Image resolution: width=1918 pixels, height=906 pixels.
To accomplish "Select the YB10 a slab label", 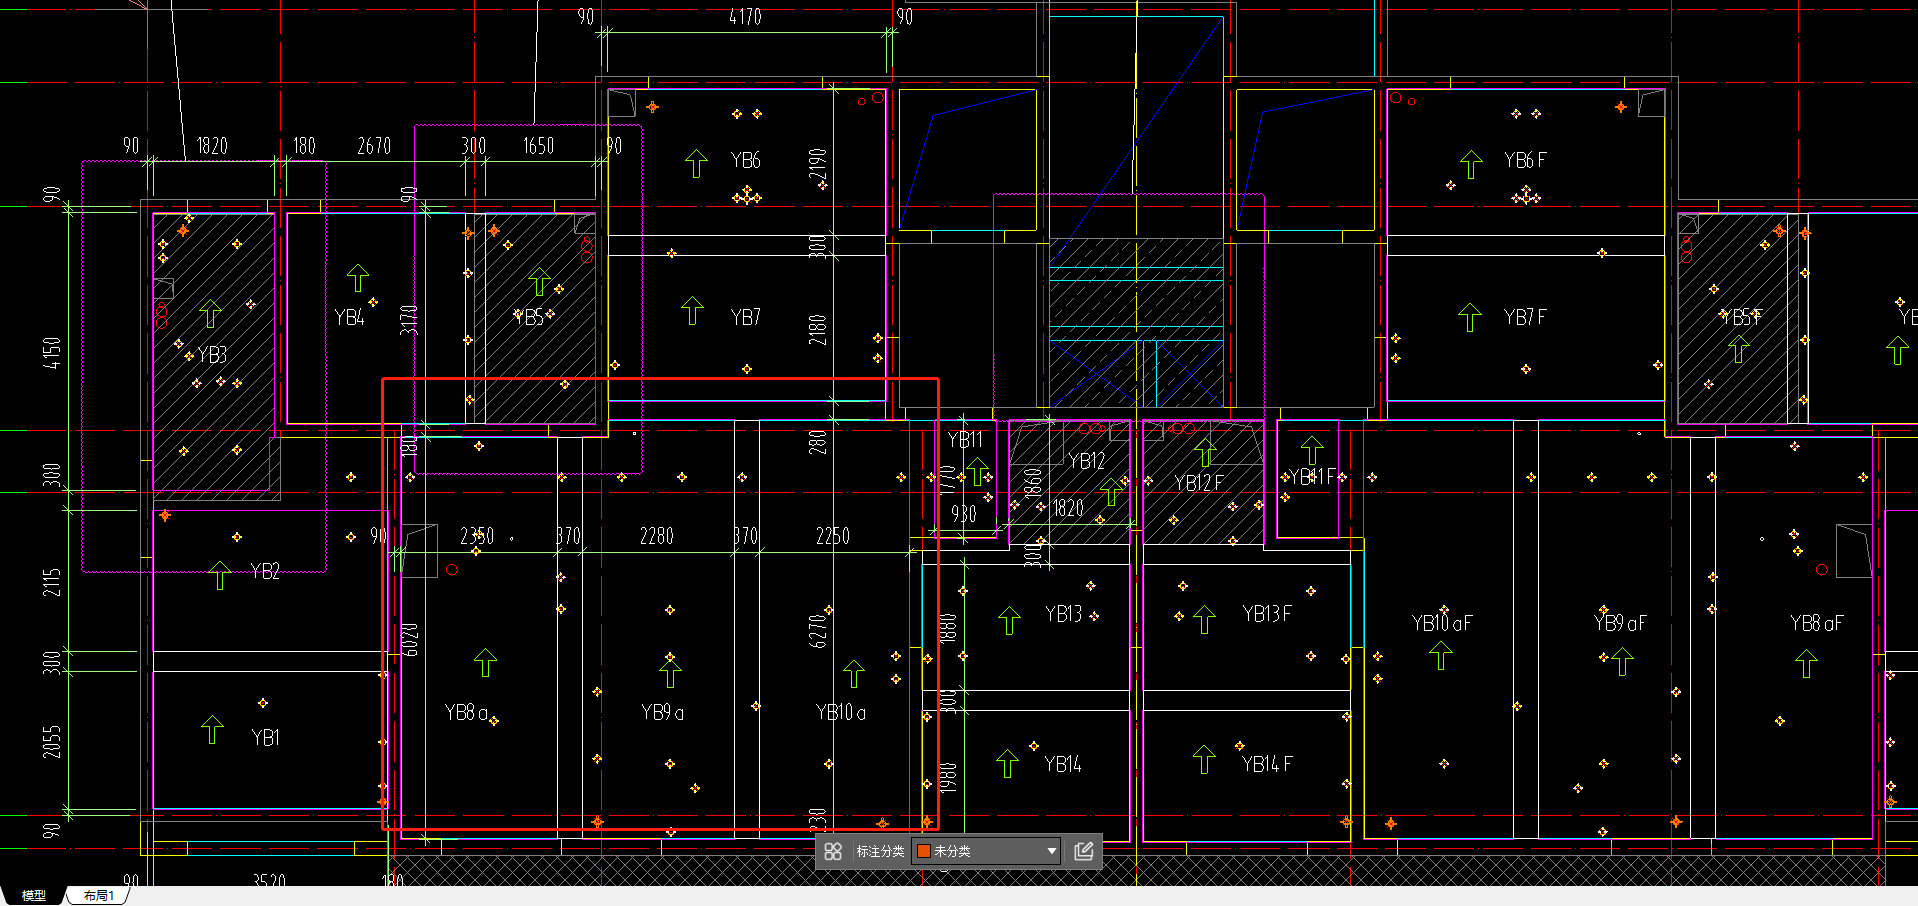I will pyautogui.click(x=841, y=713).
